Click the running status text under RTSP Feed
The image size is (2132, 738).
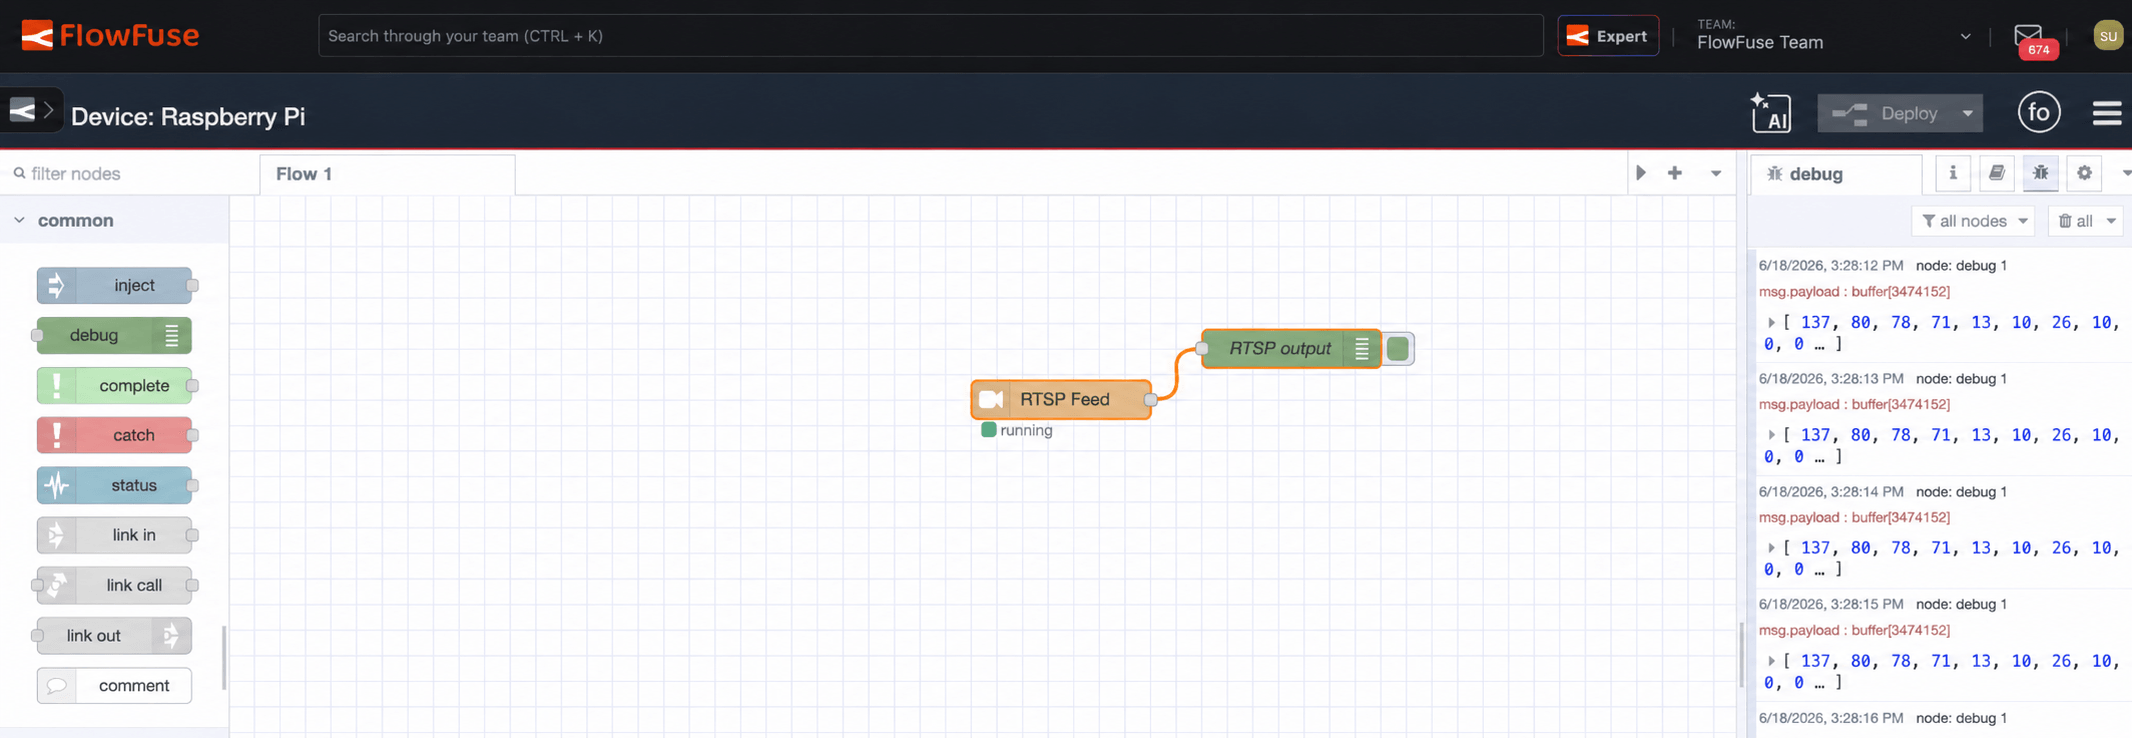1026,430
